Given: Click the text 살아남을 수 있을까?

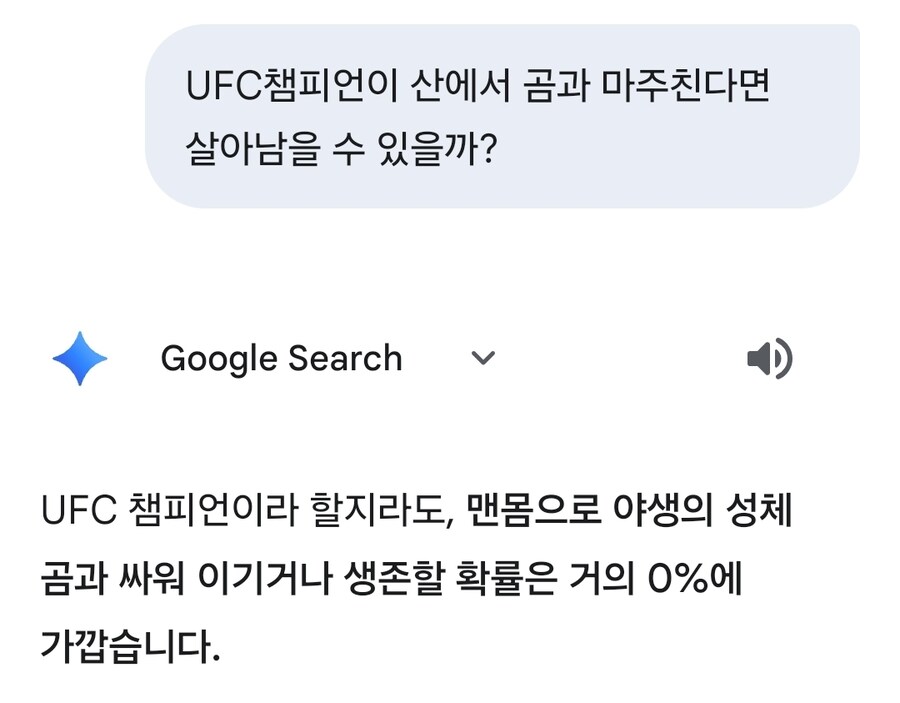Looking at the screenshot, I should [341, 149].
